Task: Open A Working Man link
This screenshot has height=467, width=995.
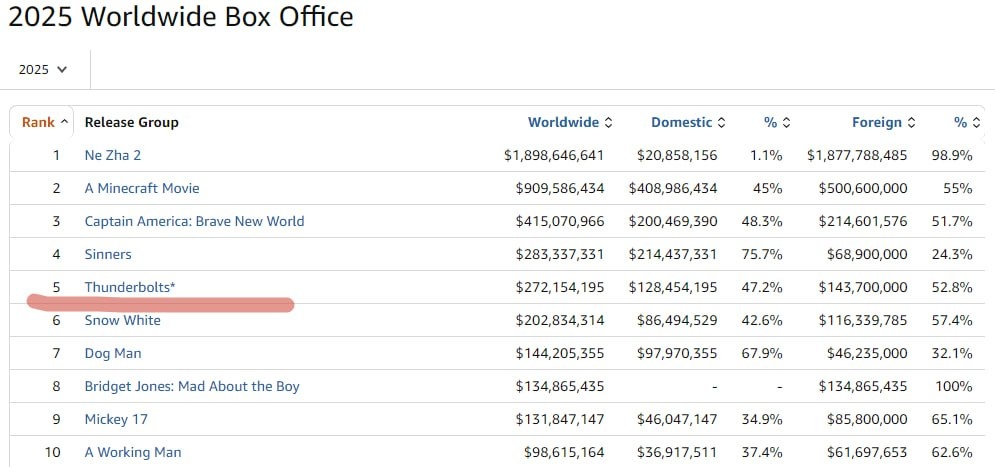Action: pyautogui.click(x=133, y=452)
